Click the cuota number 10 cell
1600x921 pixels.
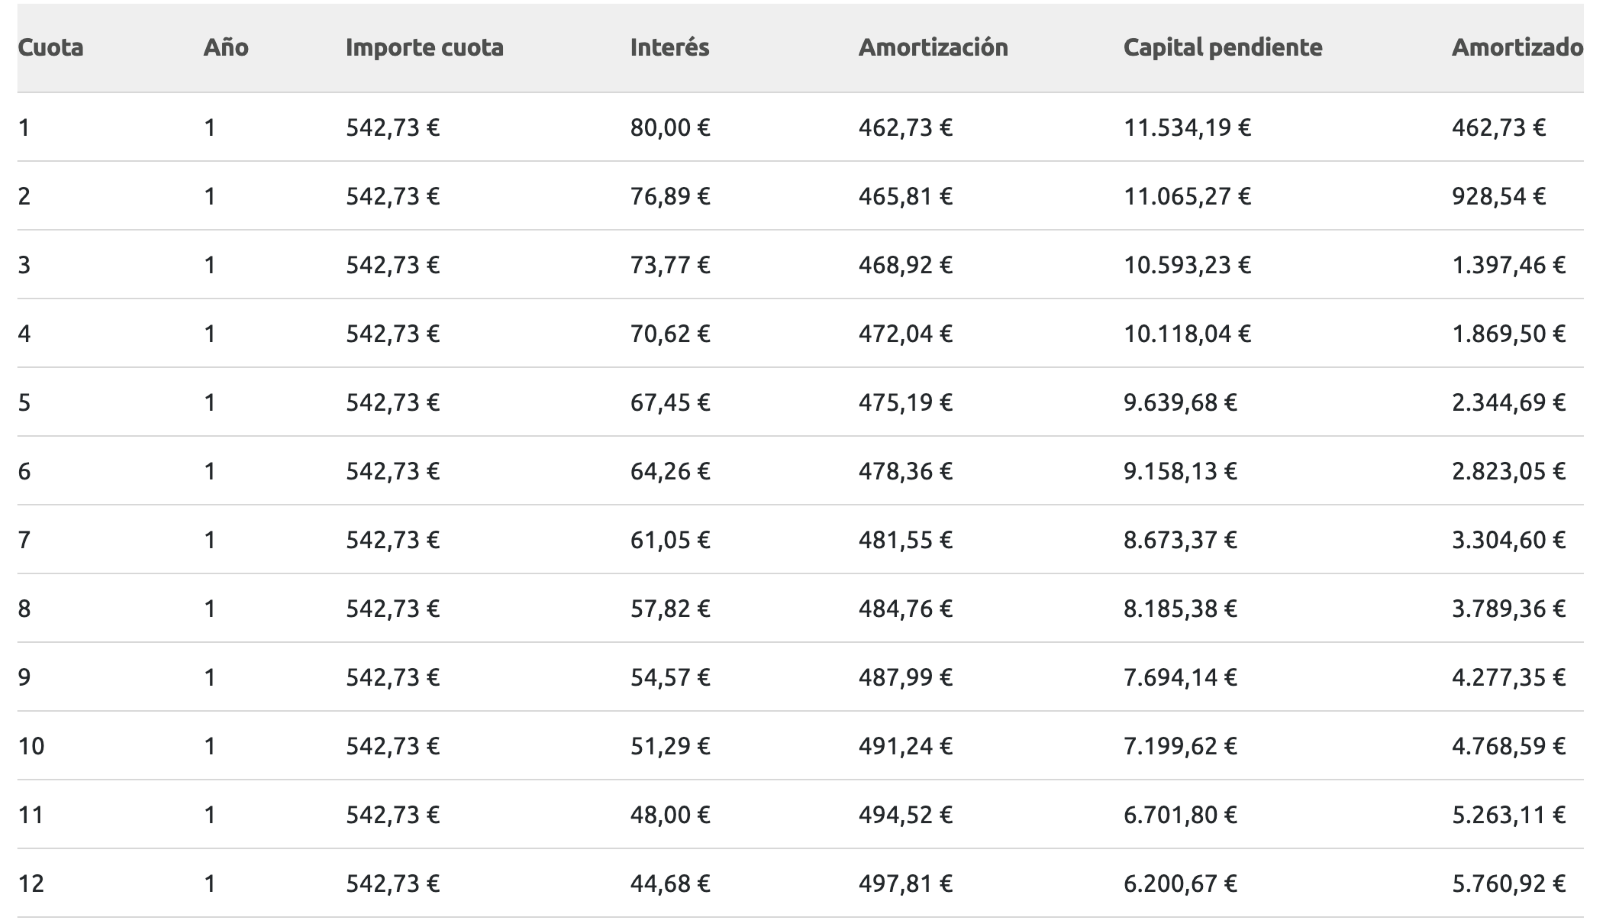[31, 747]
